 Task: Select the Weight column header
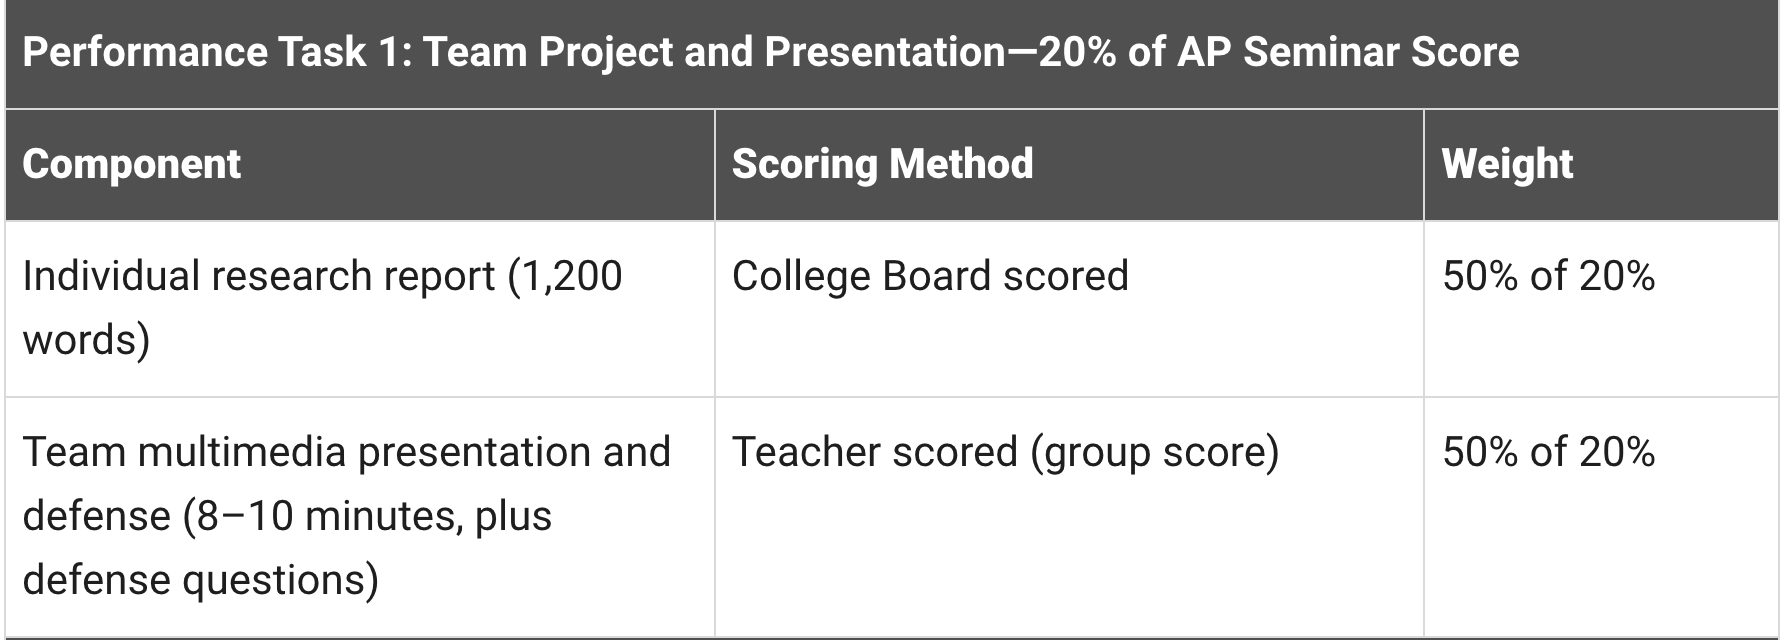pos(1507,164)
